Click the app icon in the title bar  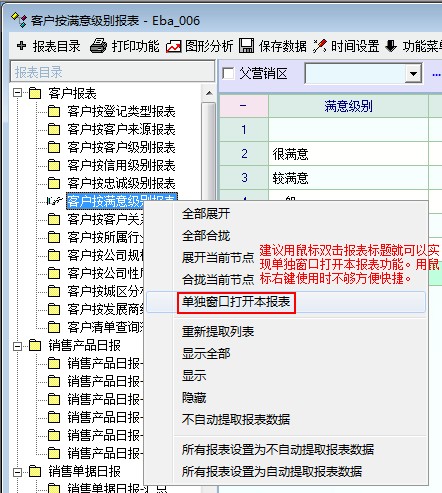(19, 20)
